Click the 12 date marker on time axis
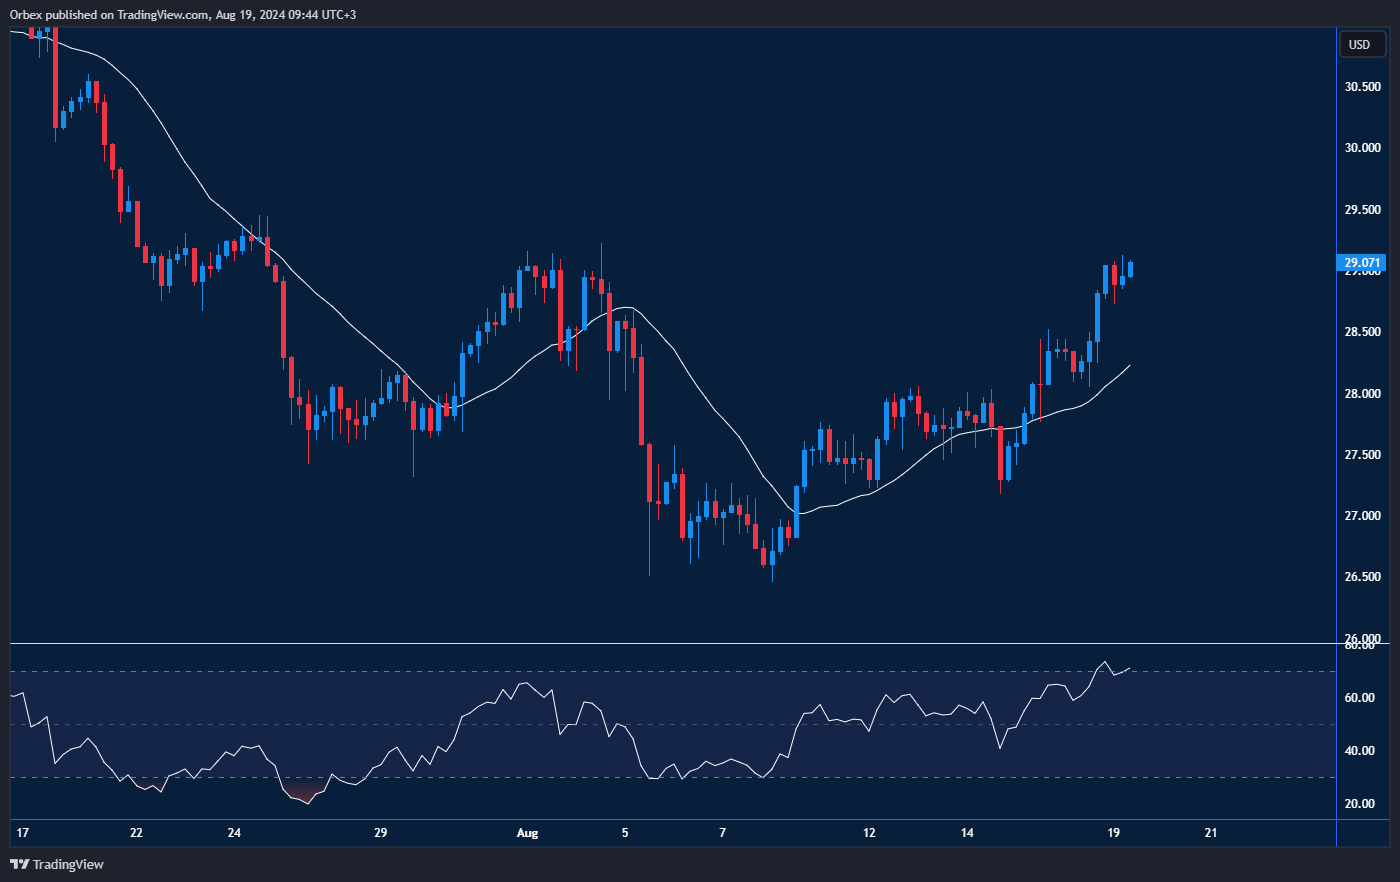 click(x=869, y=833)
